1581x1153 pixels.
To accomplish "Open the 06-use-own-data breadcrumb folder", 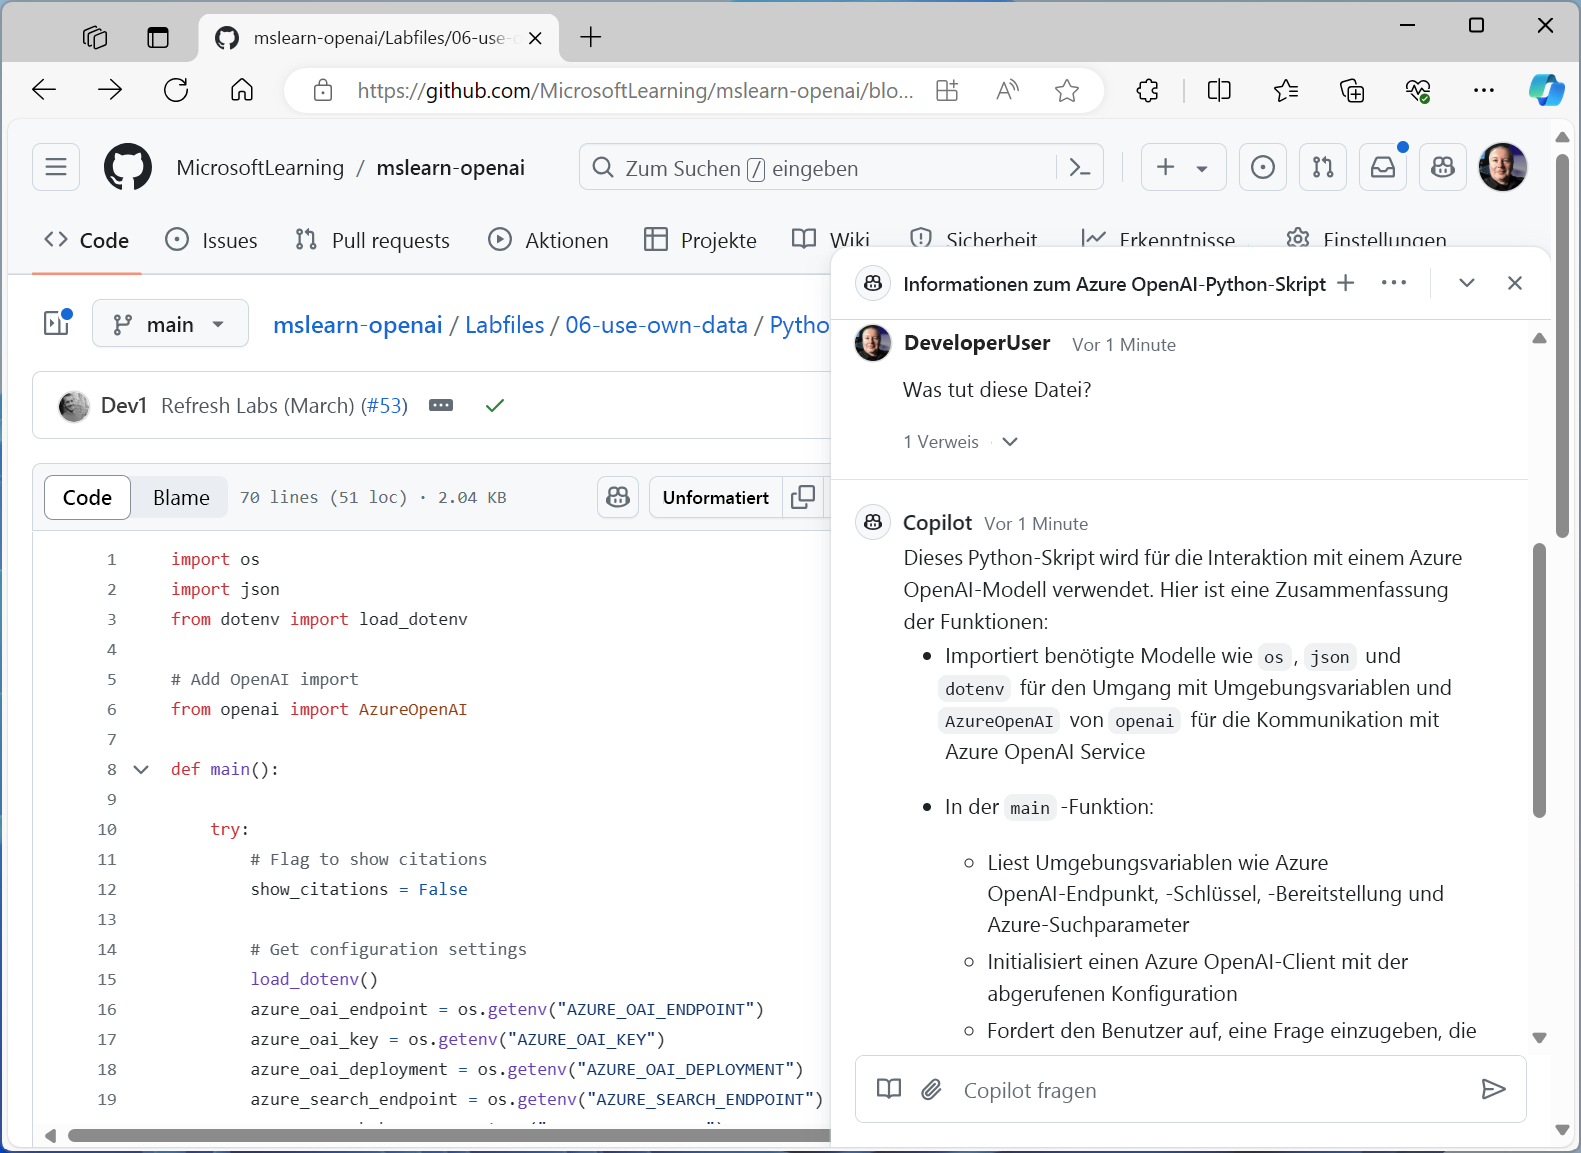I will [x=656, y=325].
